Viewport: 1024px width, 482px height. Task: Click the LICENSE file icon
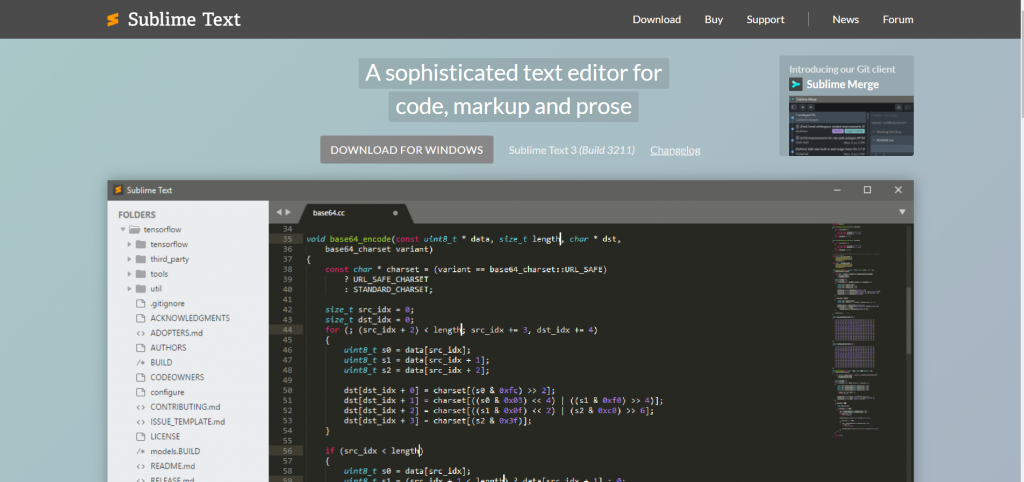(140, 436)
